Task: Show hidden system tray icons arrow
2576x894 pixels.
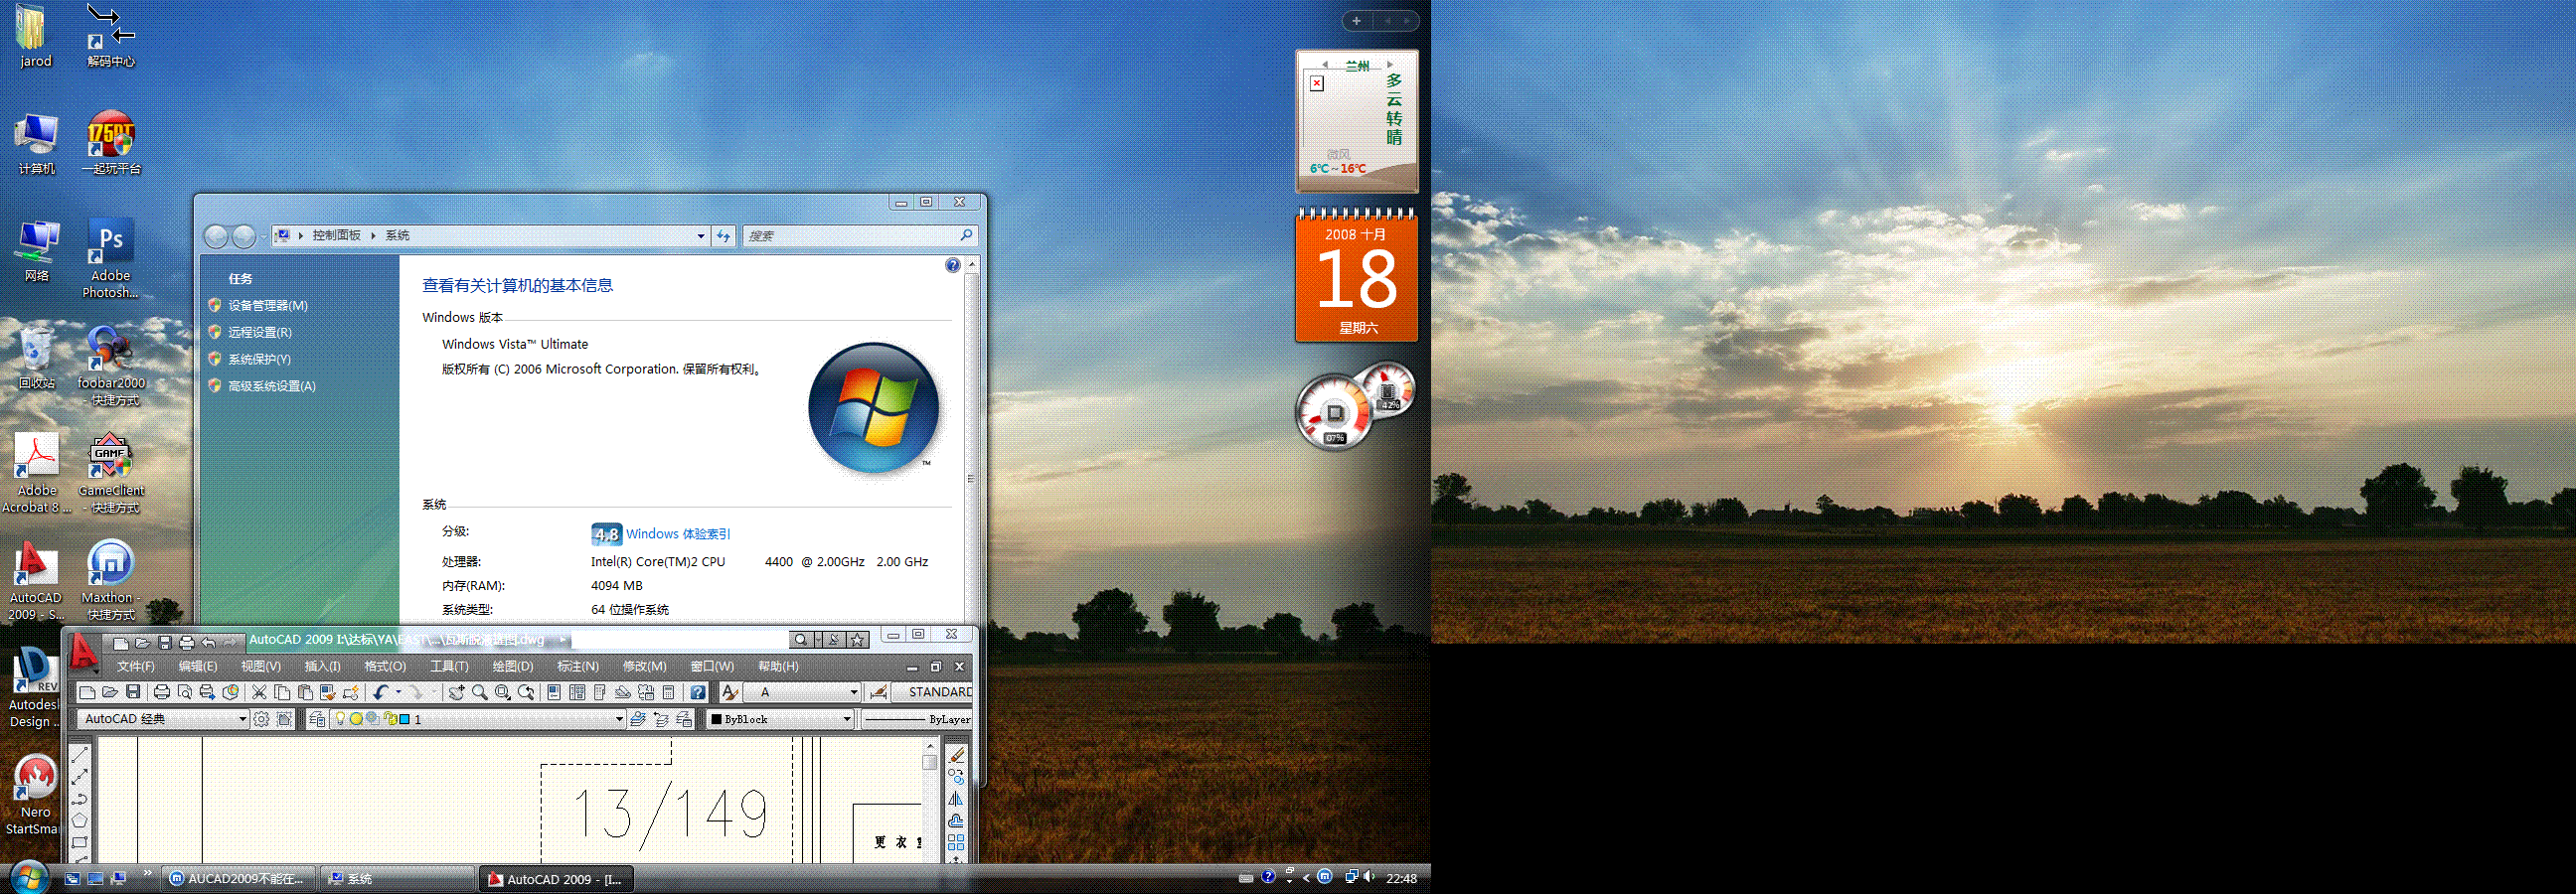Action: point(1306,878)
